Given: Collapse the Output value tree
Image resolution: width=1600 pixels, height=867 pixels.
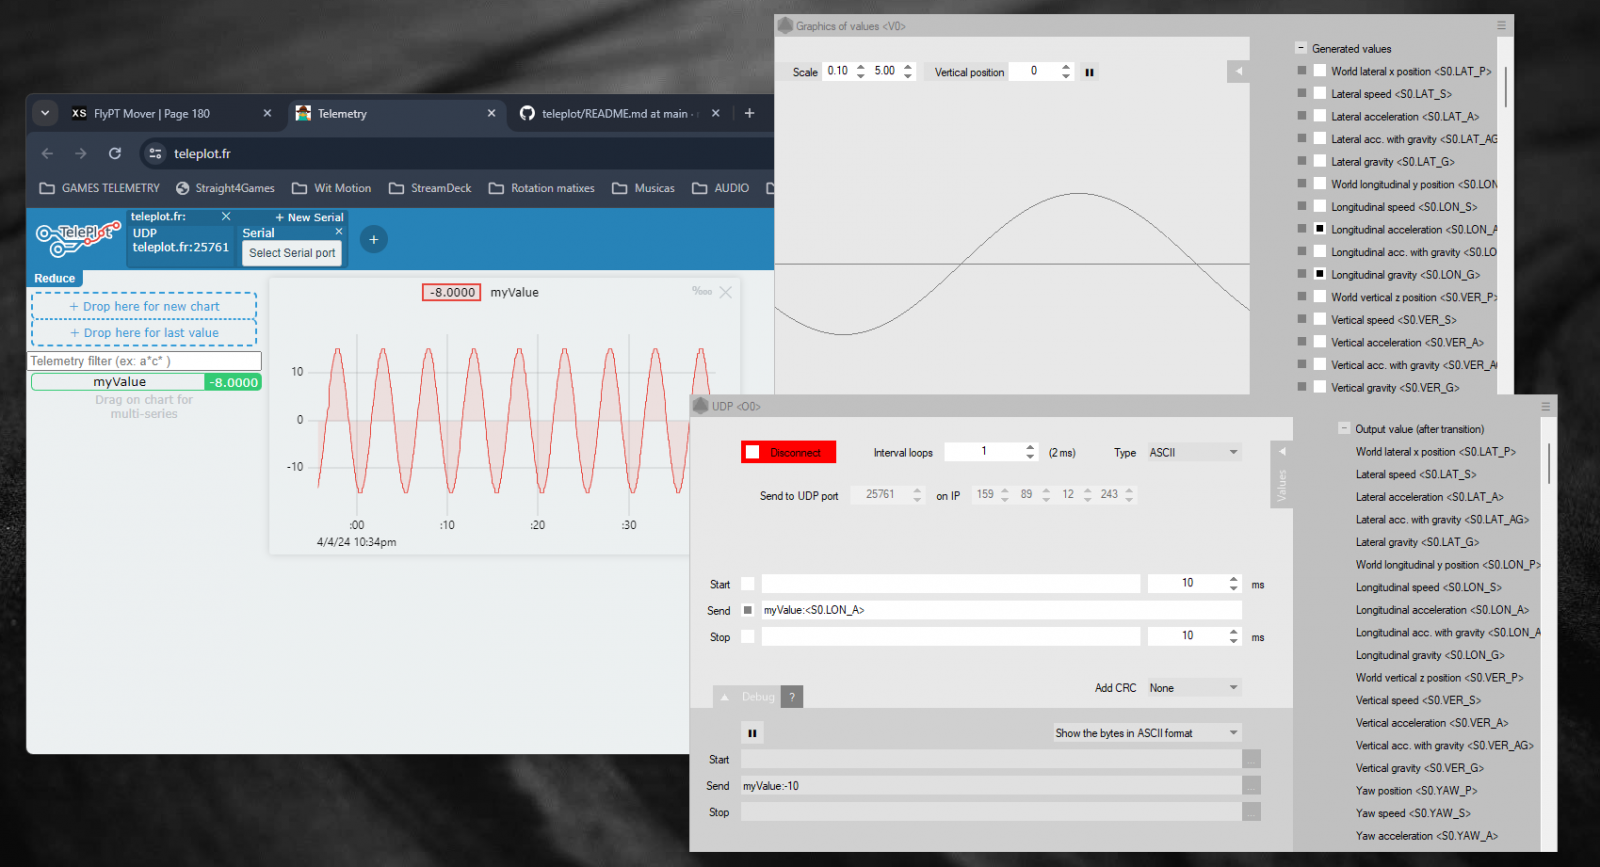Looking at the screenshot, I should coord(1344,428).
